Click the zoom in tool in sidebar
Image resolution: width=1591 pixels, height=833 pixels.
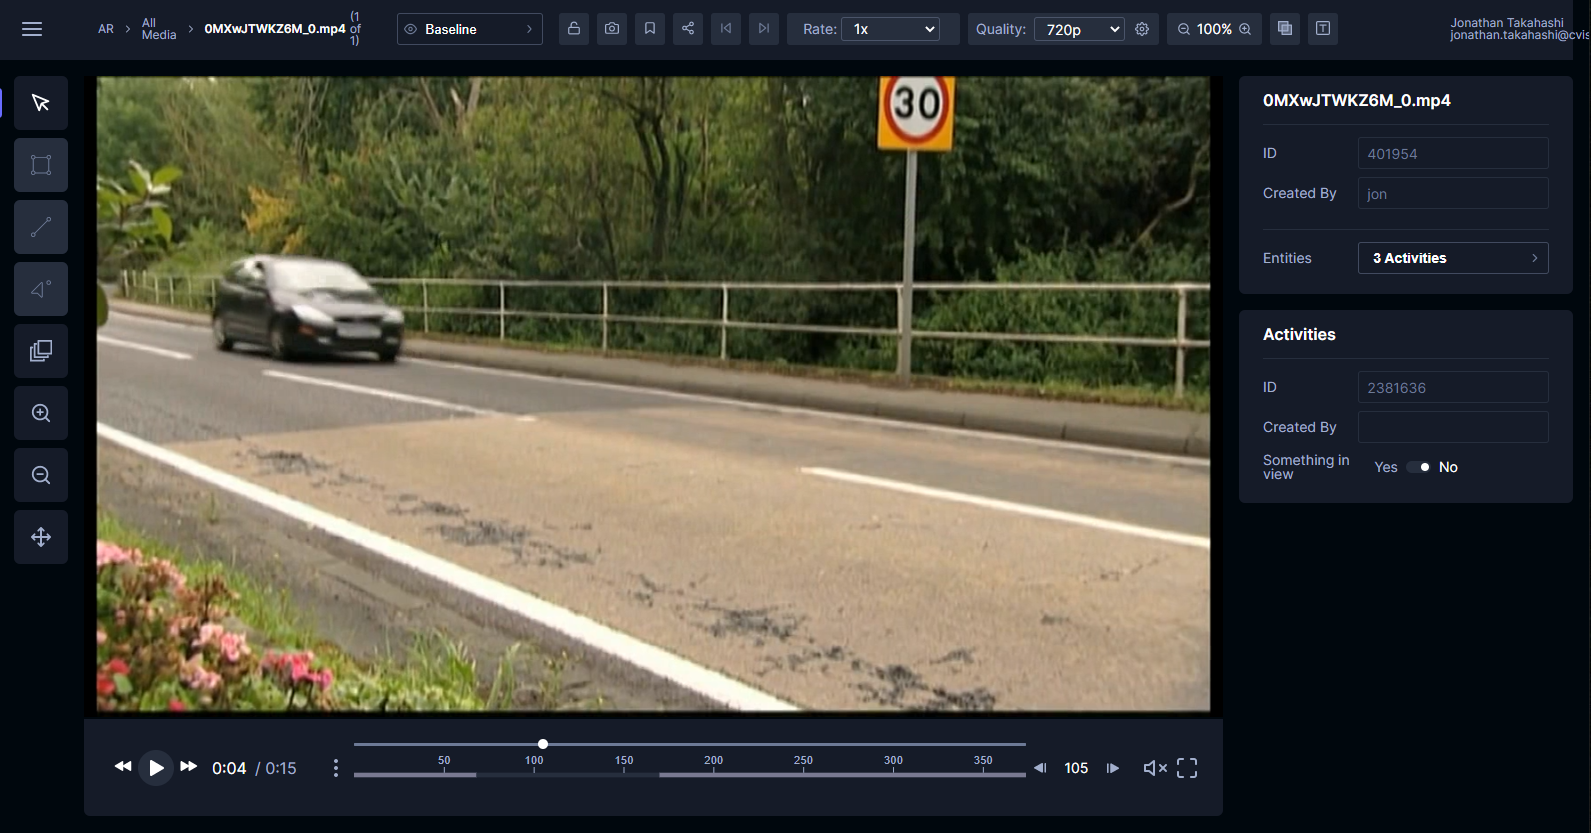tap(41, 413)
